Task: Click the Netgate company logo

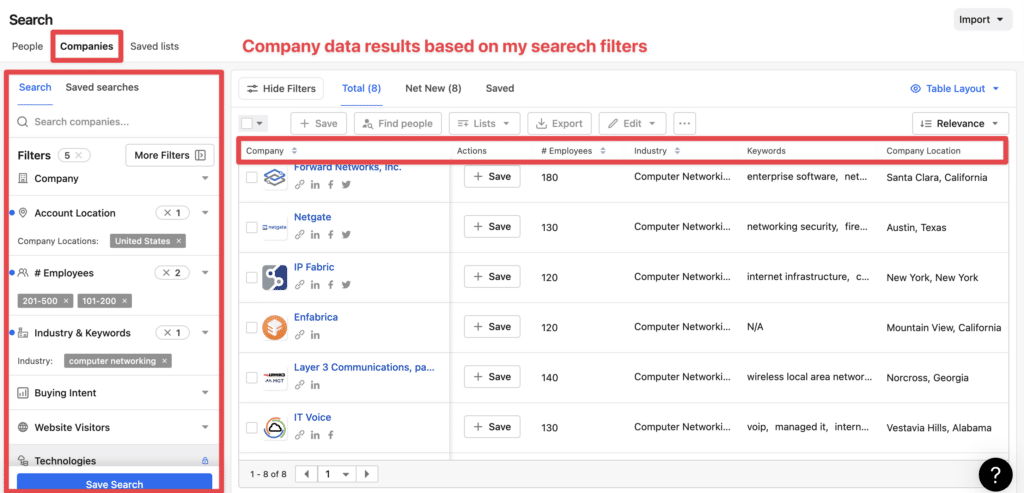Action: coord(275,227)
